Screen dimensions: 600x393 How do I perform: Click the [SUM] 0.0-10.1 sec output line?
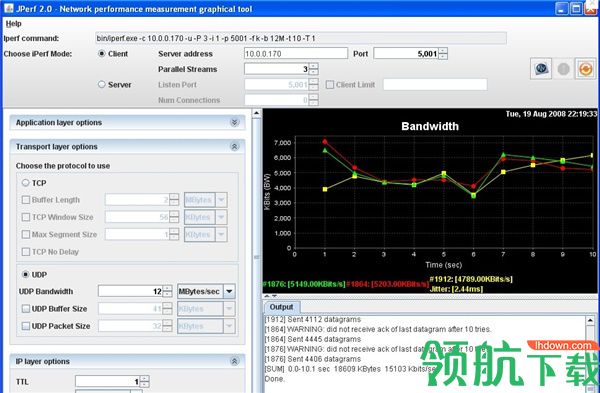[x=351, y=369]
